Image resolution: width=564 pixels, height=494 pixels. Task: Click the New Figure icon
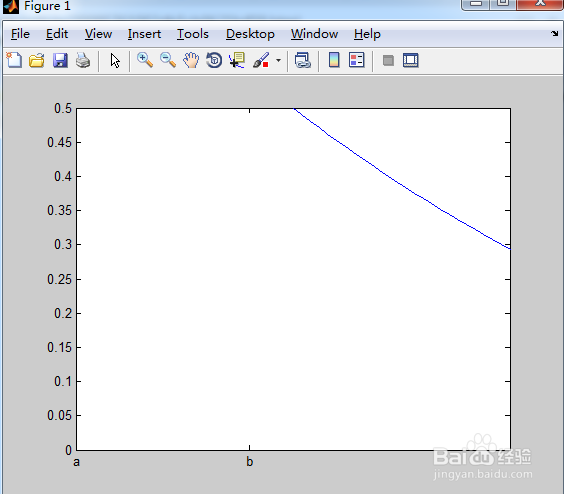pos(14,60)
